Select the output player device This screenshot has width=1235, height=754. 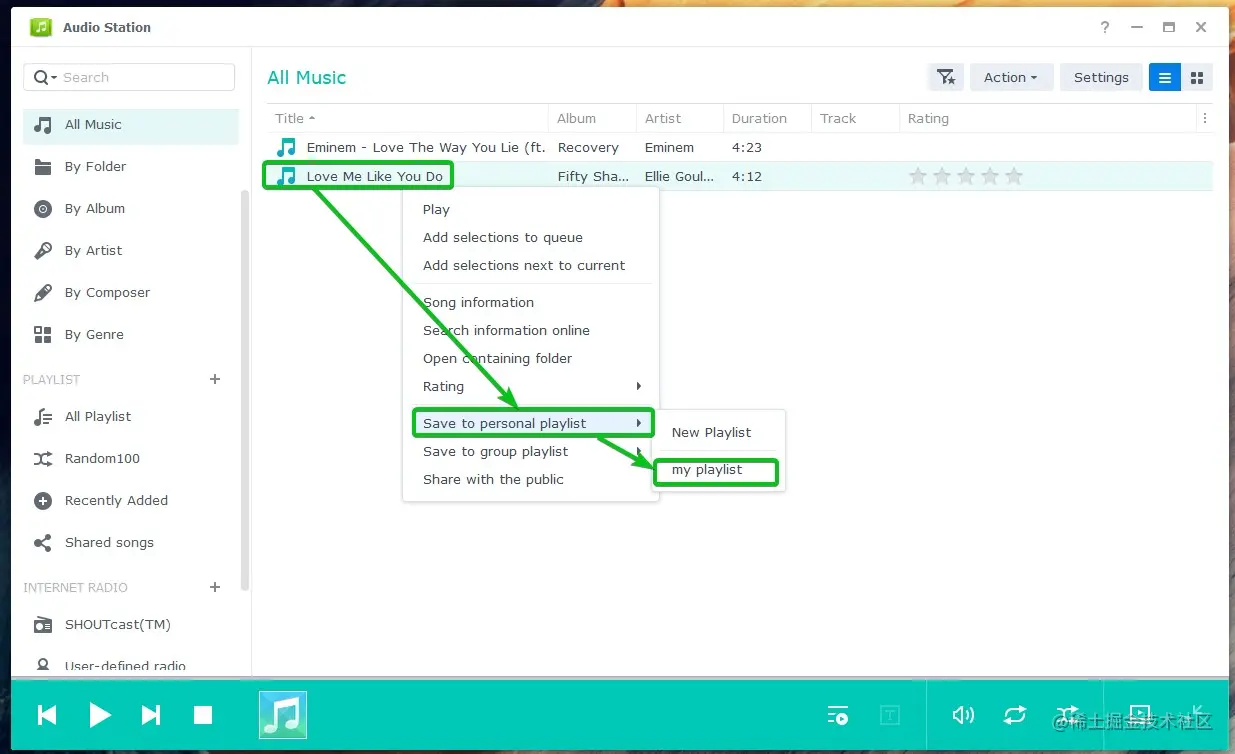pos(1140,713)
